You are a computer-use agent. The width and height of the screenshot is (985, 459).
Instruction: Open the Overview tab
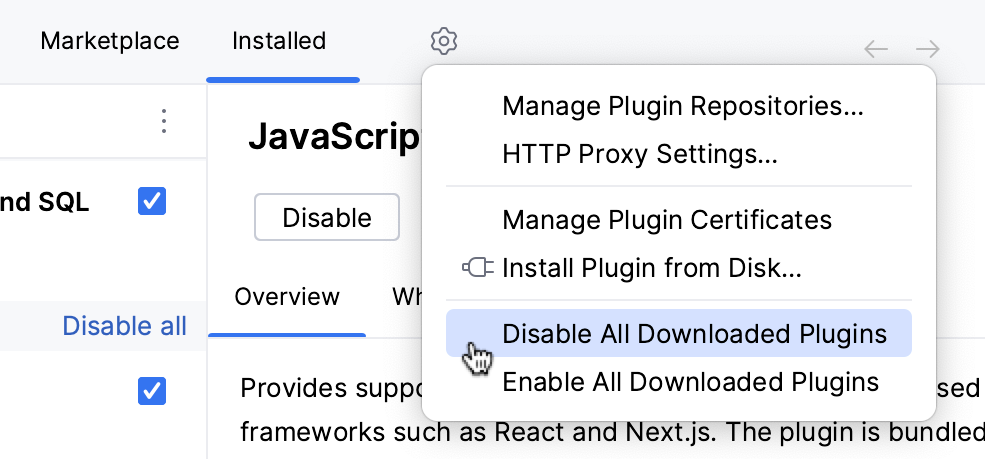click(x=287, y=297)
